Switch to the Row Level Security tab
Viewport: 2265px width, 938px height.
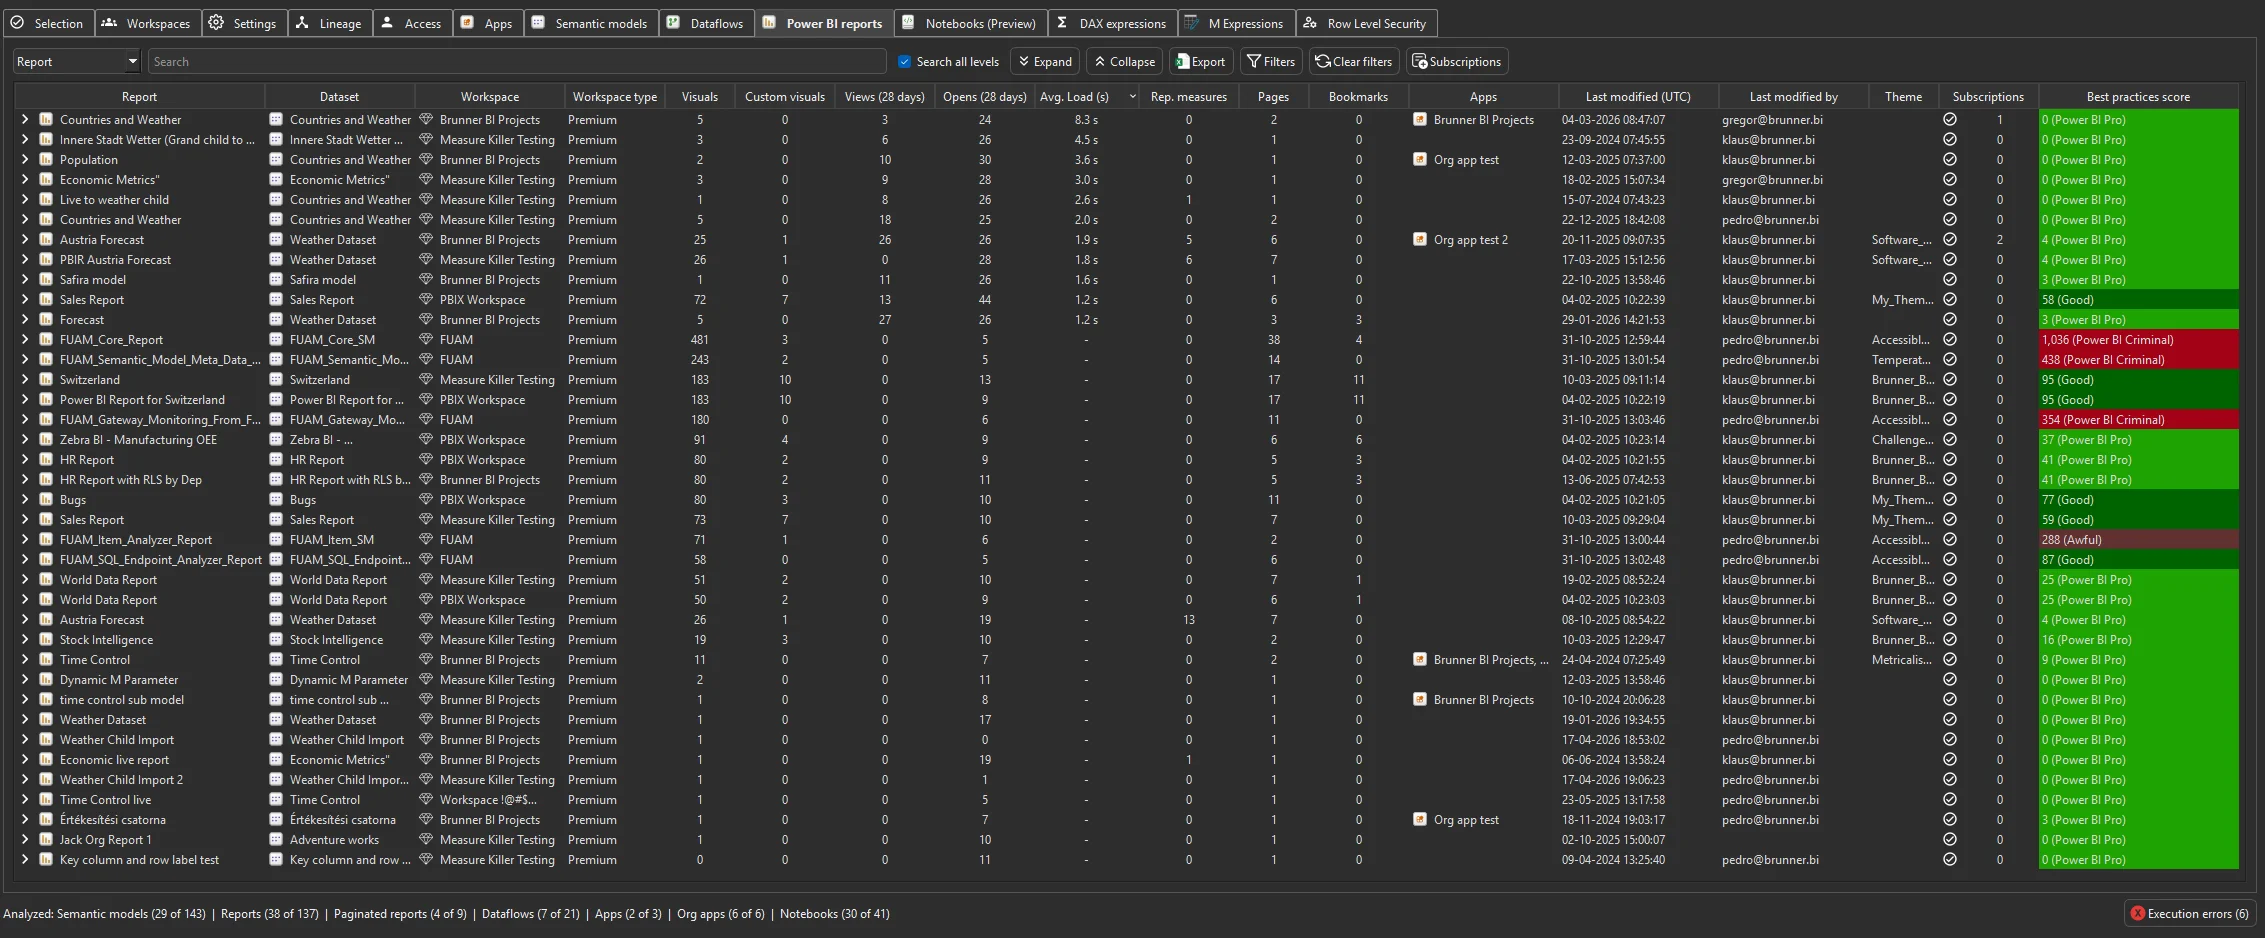coord(1366,23)
